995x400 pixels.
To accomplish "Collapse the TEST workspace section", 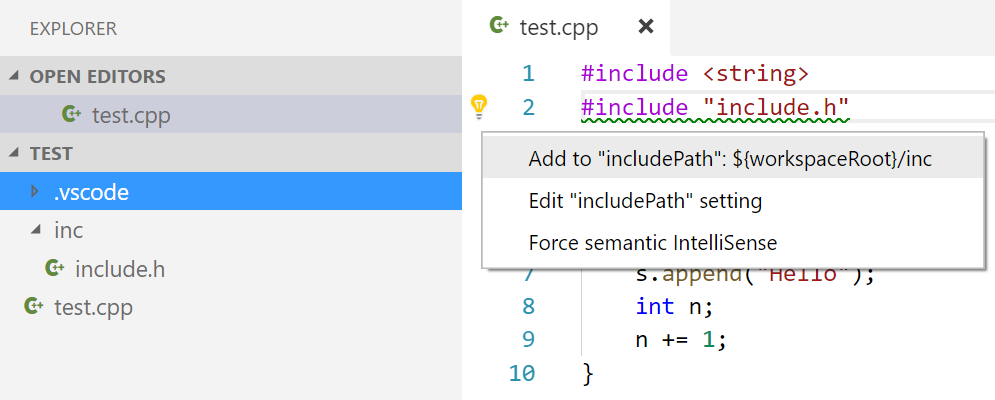I will click(x=15, y=154).
